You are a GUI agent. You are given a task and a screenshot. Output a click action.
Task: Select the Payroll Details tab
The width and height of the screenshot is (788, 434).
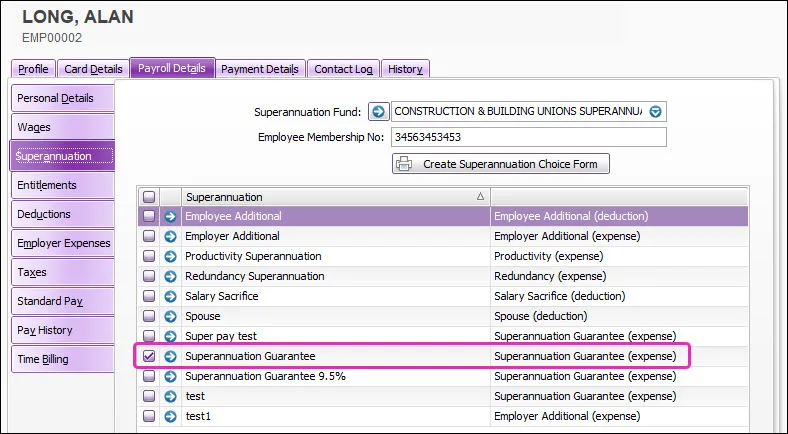(x=172, y=68)
